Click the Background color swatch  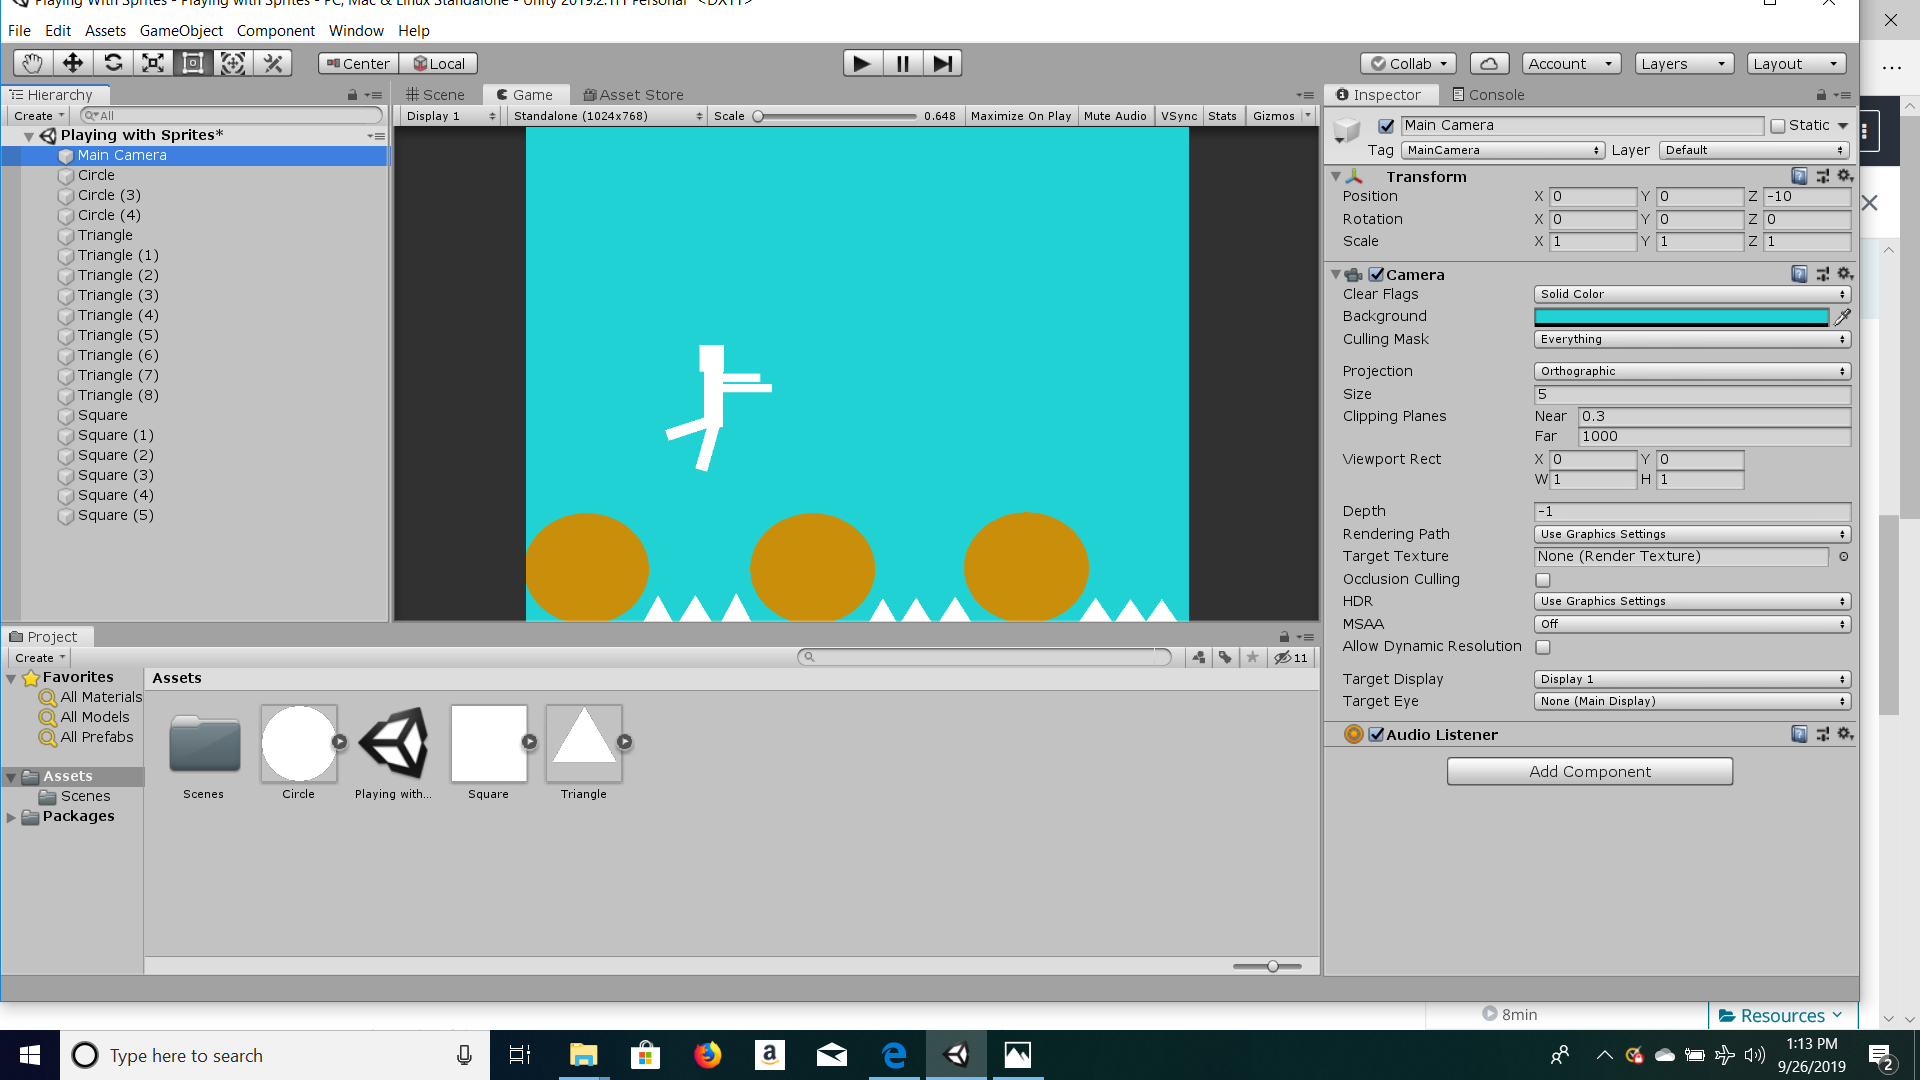point(1681,316)
